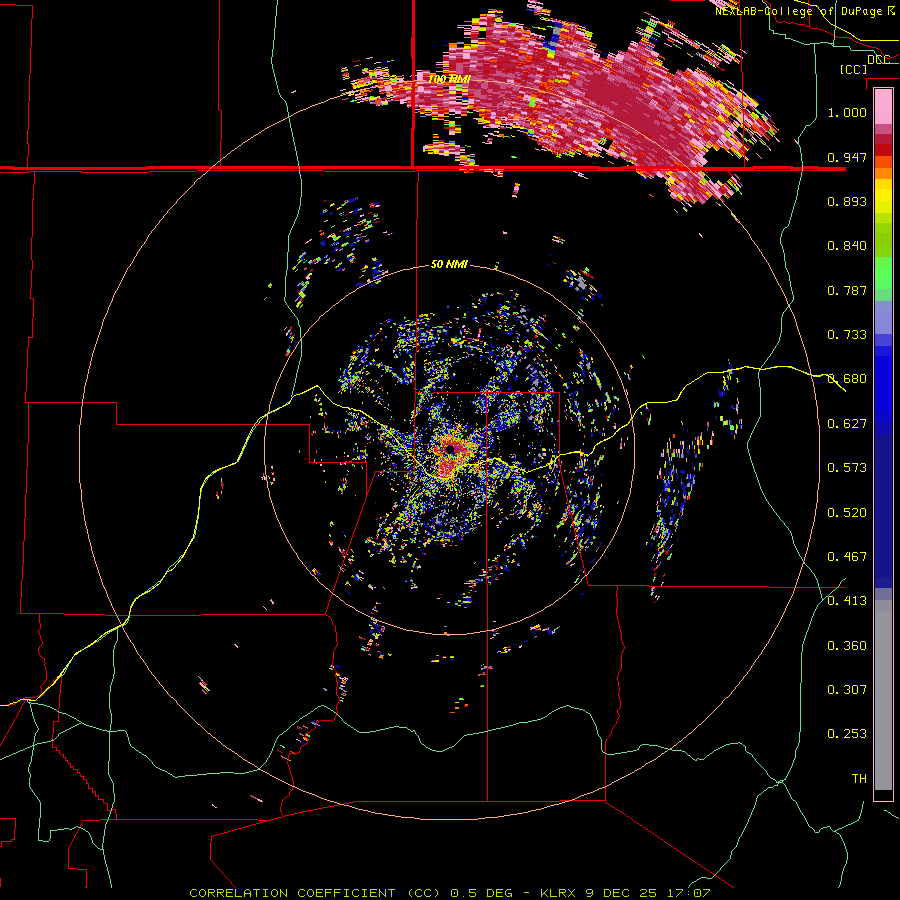Select the 0.627 scale value
This screenshot has height=900, width=900.
point(847,424)
